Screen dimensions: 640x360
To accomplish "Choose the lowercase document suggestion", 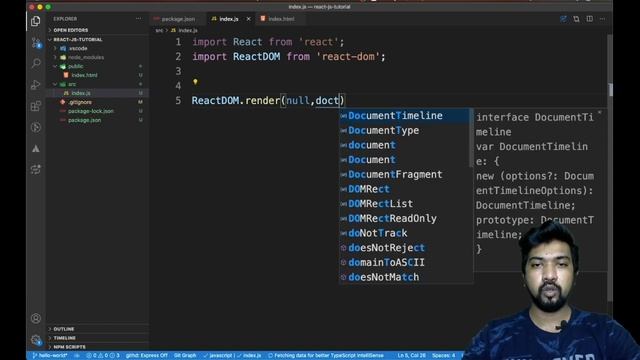I will pos(404,145).
